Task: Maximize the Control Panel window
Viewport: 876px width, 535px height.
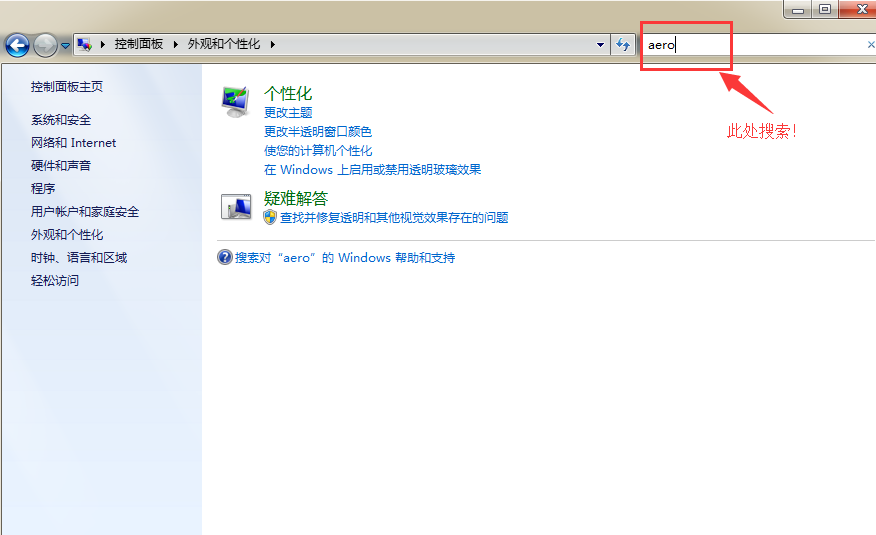Action: tap(825, 9)
